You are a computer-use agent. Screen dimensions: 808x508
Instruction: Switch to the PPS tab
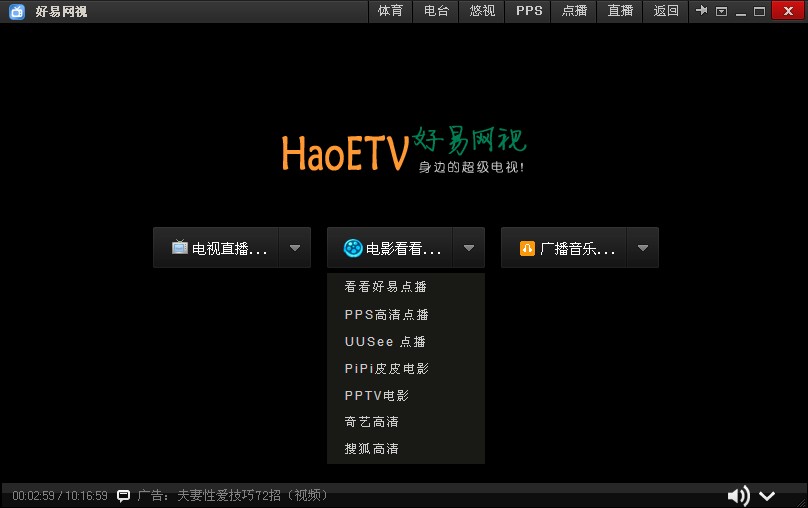click(529, 11)
